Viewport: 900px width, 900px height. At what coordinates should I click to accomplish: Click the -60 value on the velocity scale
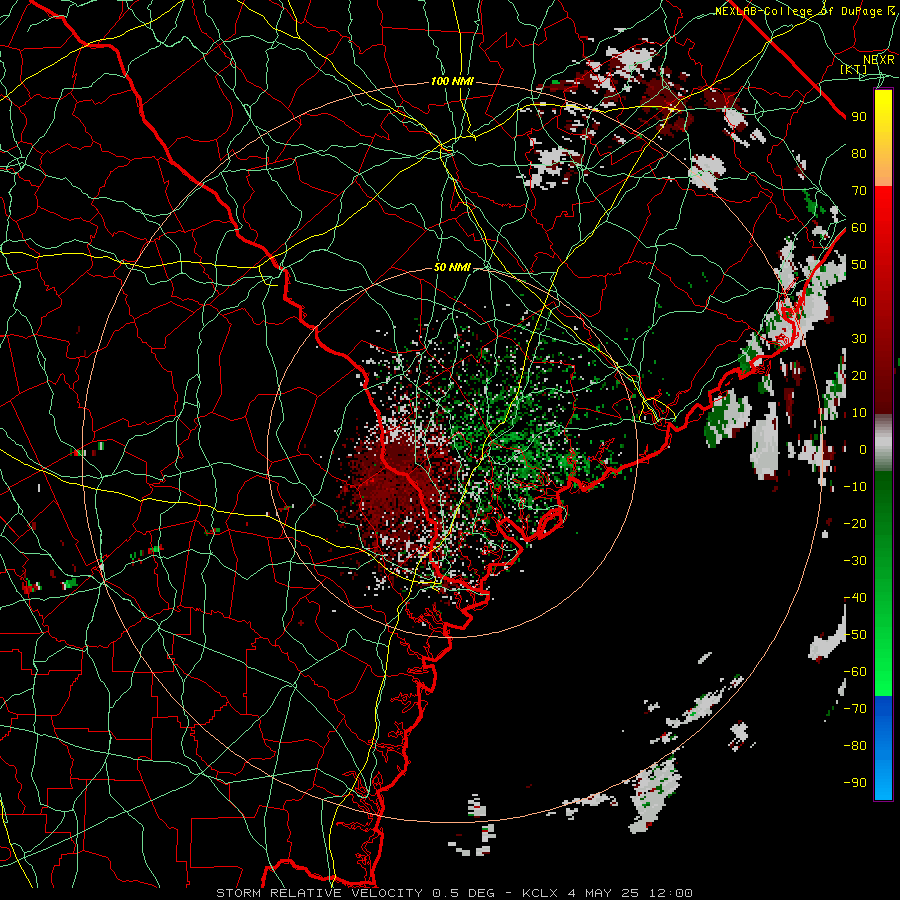tap(855, 672)
